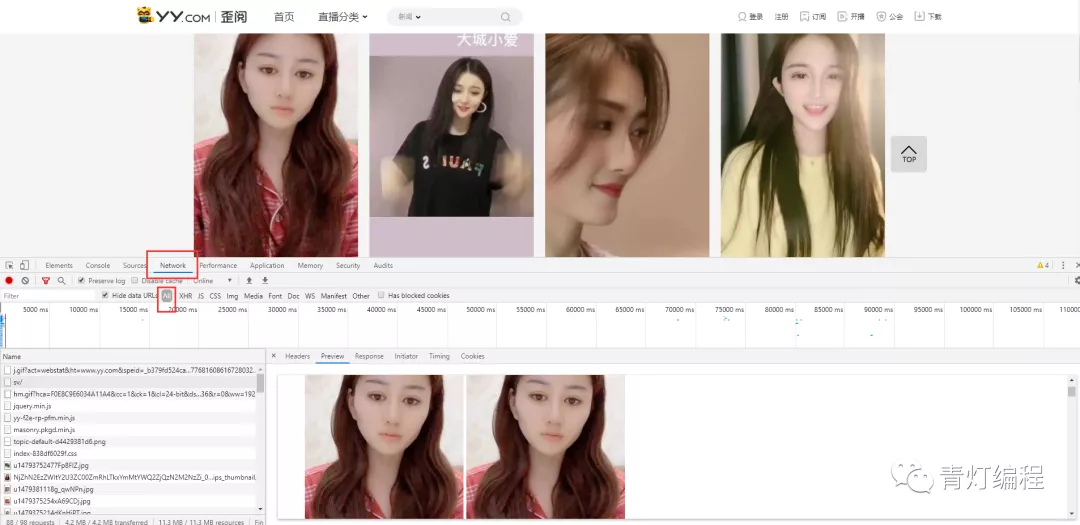Show the request Timing tab
Viewport: 1080px width, 525px height.
(x=439, y=356)
